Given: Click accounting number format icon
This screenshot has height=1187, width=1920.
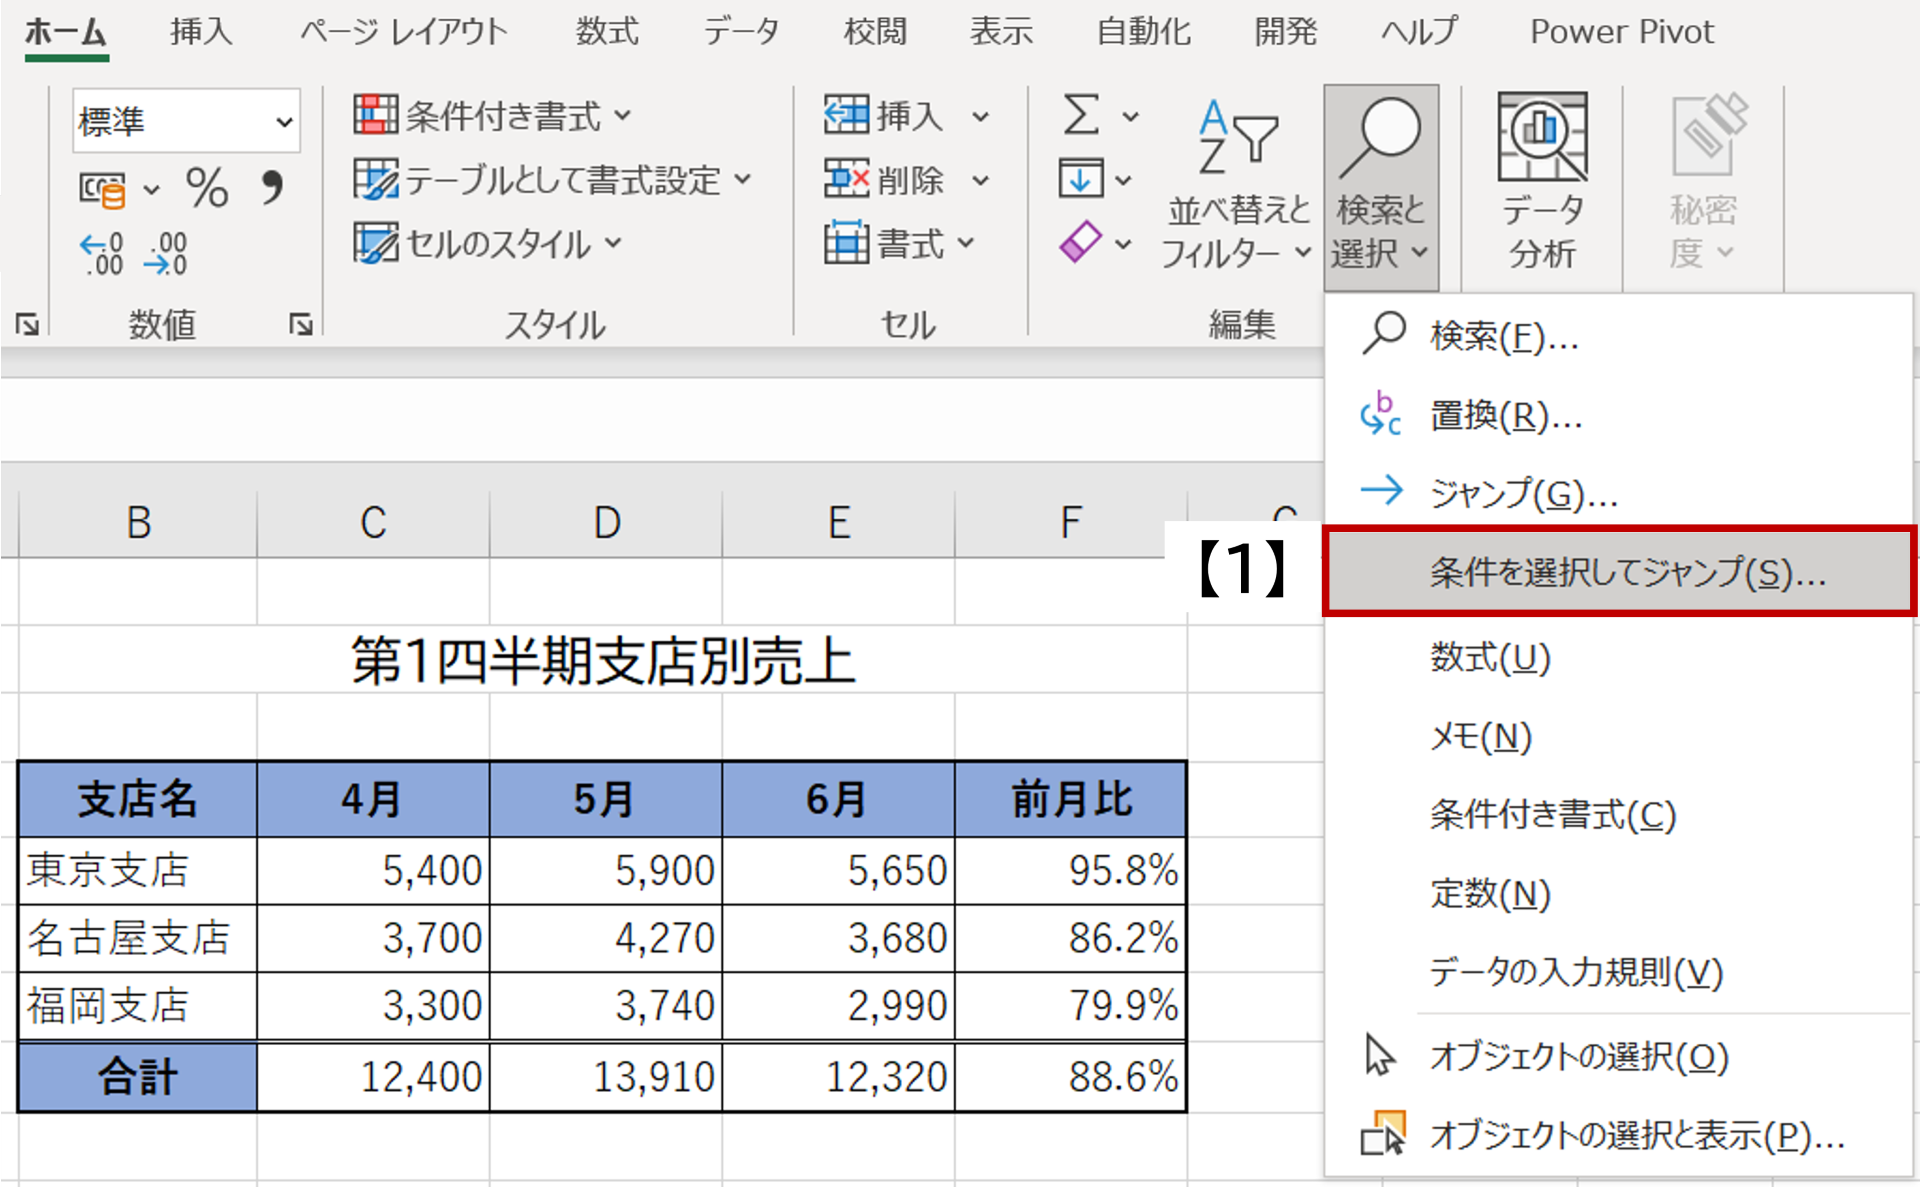Looking at the screenshot, I should click(x=103, y=189).
